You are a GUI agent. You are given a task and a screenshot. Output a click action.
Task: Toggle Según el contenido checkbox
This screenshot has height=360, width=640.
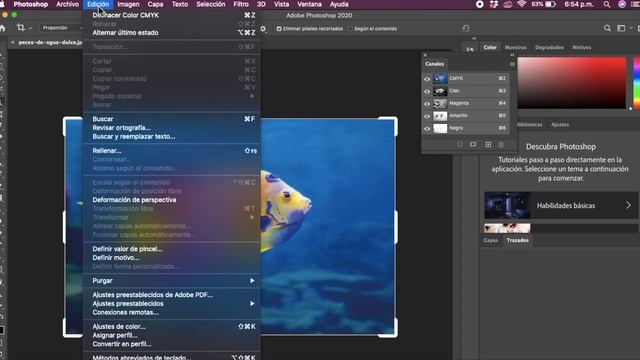pyautogui.click(x=350, y=29)
